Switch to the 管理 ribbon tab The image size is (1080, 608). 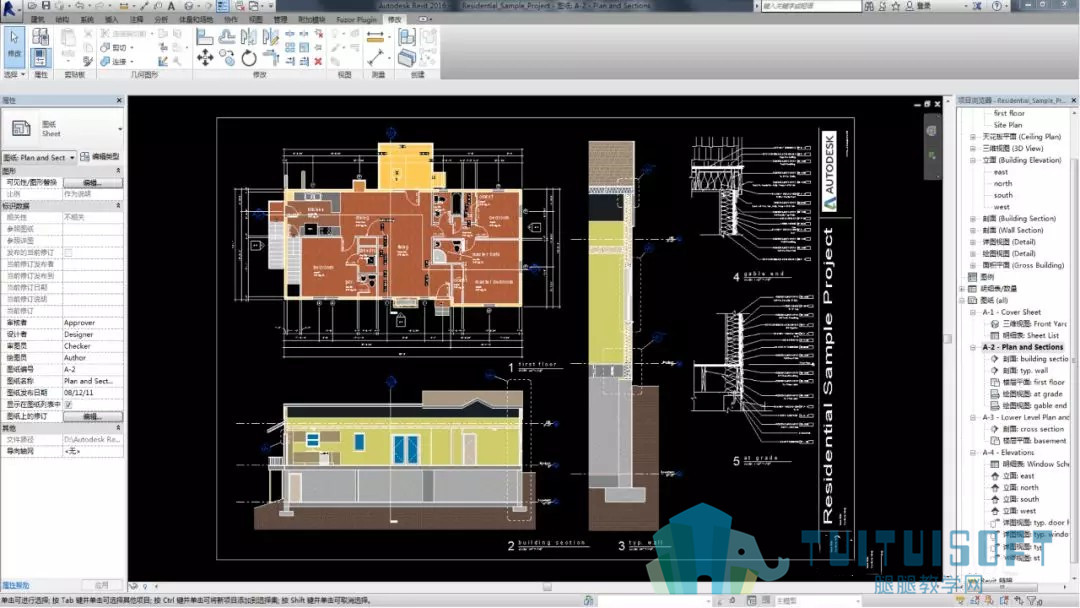pyautogui.click(x=280, y=19)
